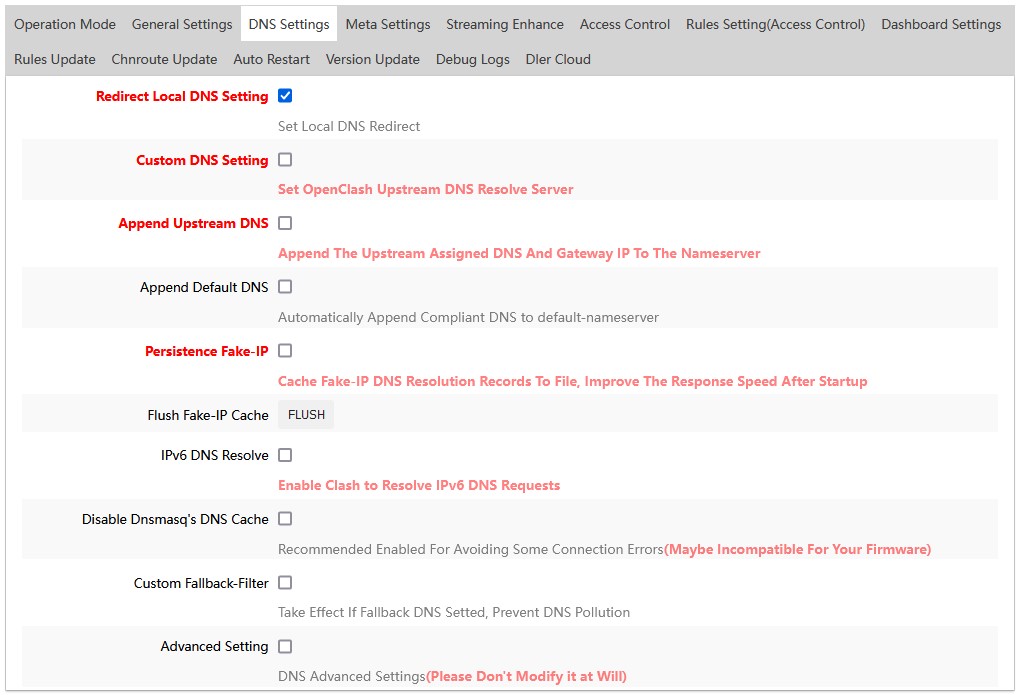Enable IPv6 DNS Resolve checkbox
This screenshot has height=695, width=1019.
point(285,455)
